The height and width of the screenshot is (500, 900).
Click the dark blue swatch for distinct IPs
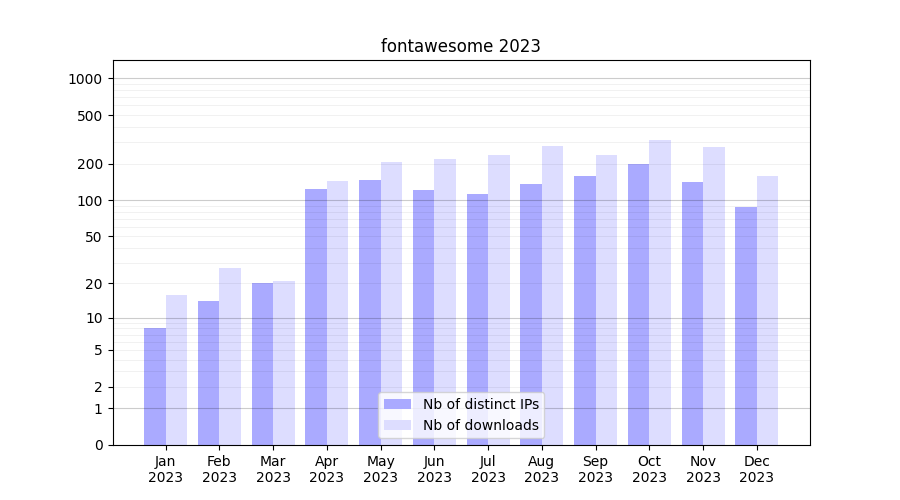397,404
